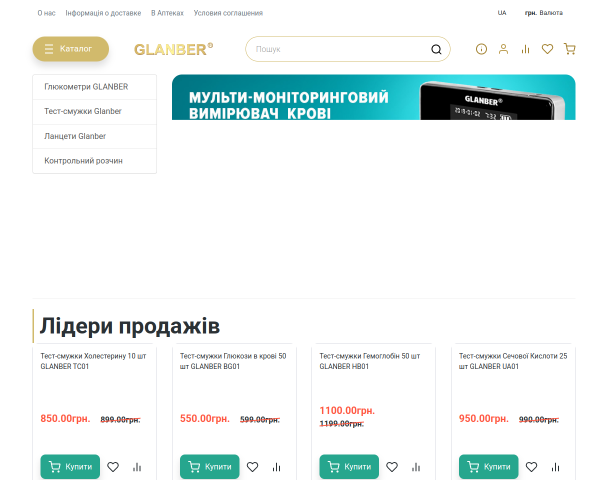Open the user account icon
The image size is (600, 480).
[x=504, y=49]
